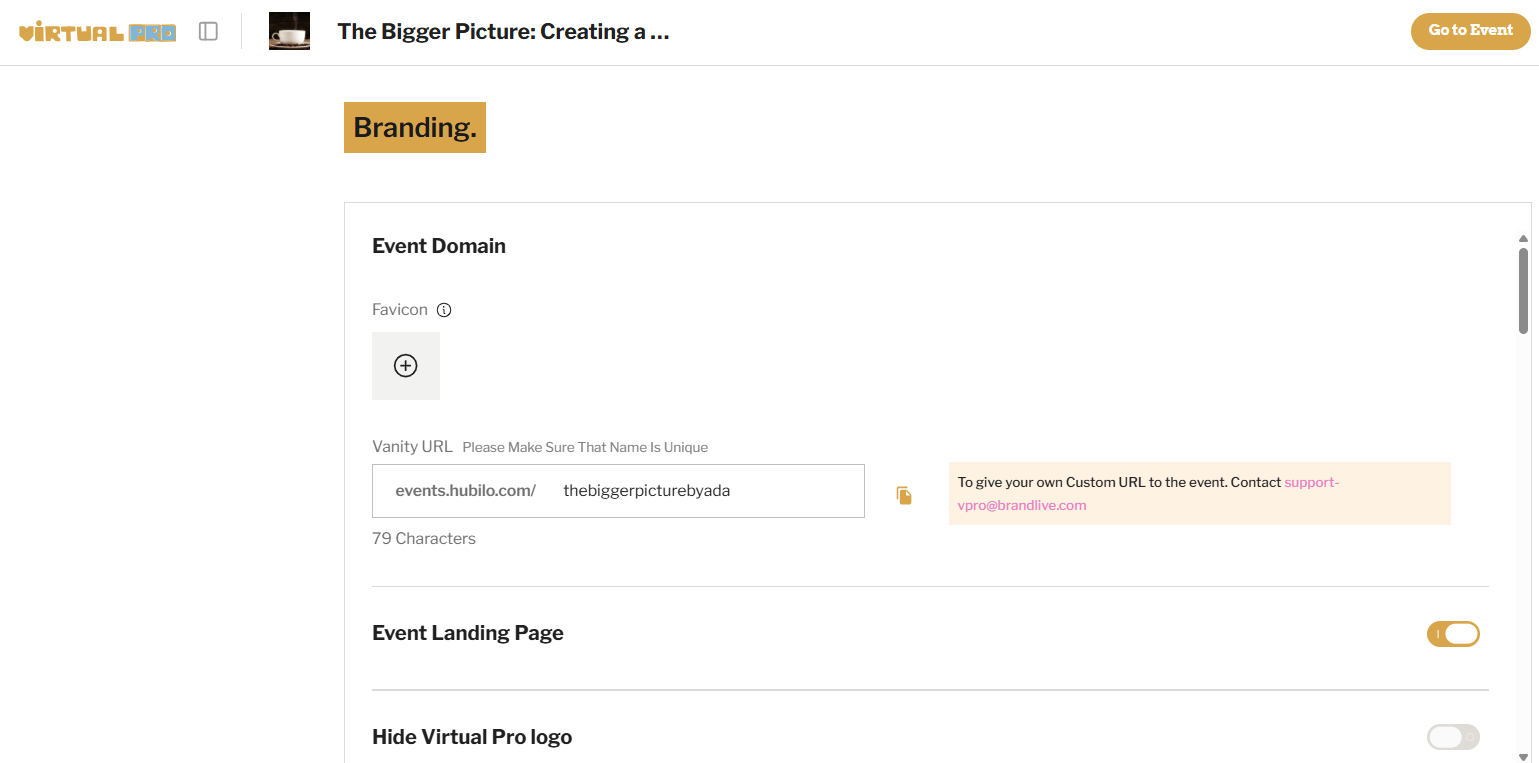Click the 79 Characters counter text

[x=424, y=539]
